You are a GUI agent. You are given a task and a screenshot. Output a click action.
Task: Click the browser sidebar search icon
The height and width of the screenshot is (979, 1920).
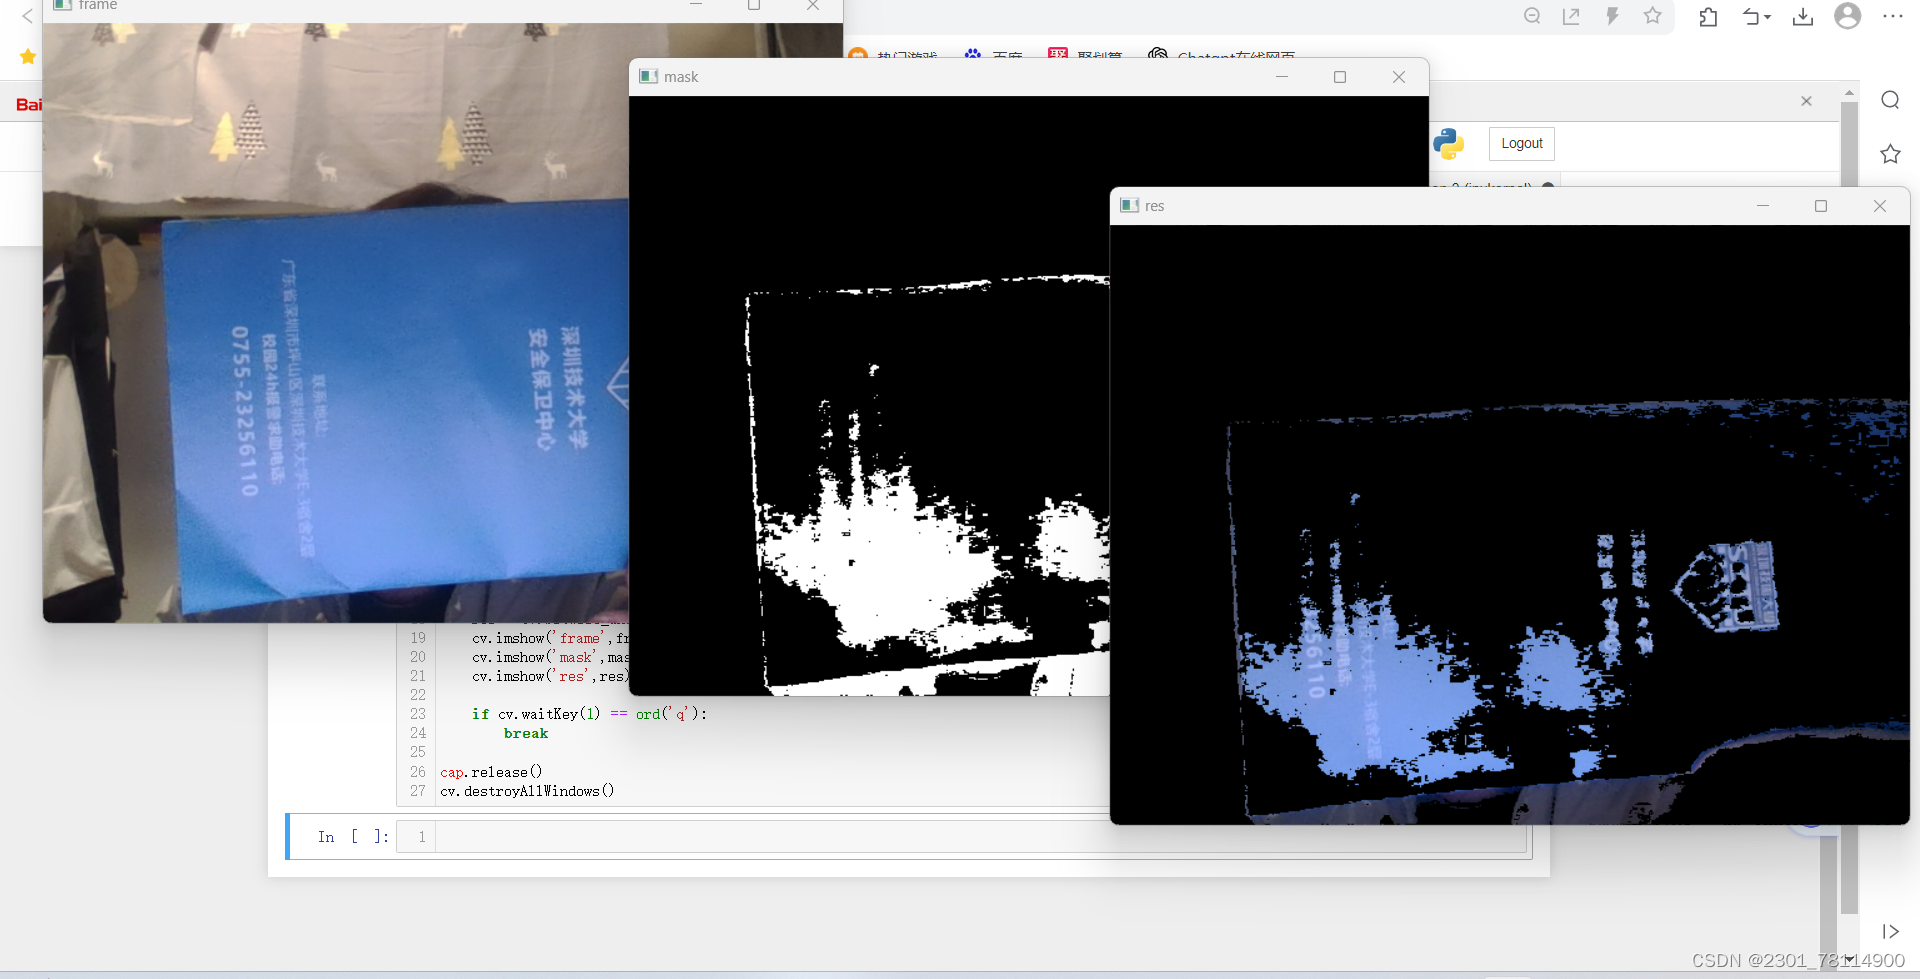coord(1890,100)
